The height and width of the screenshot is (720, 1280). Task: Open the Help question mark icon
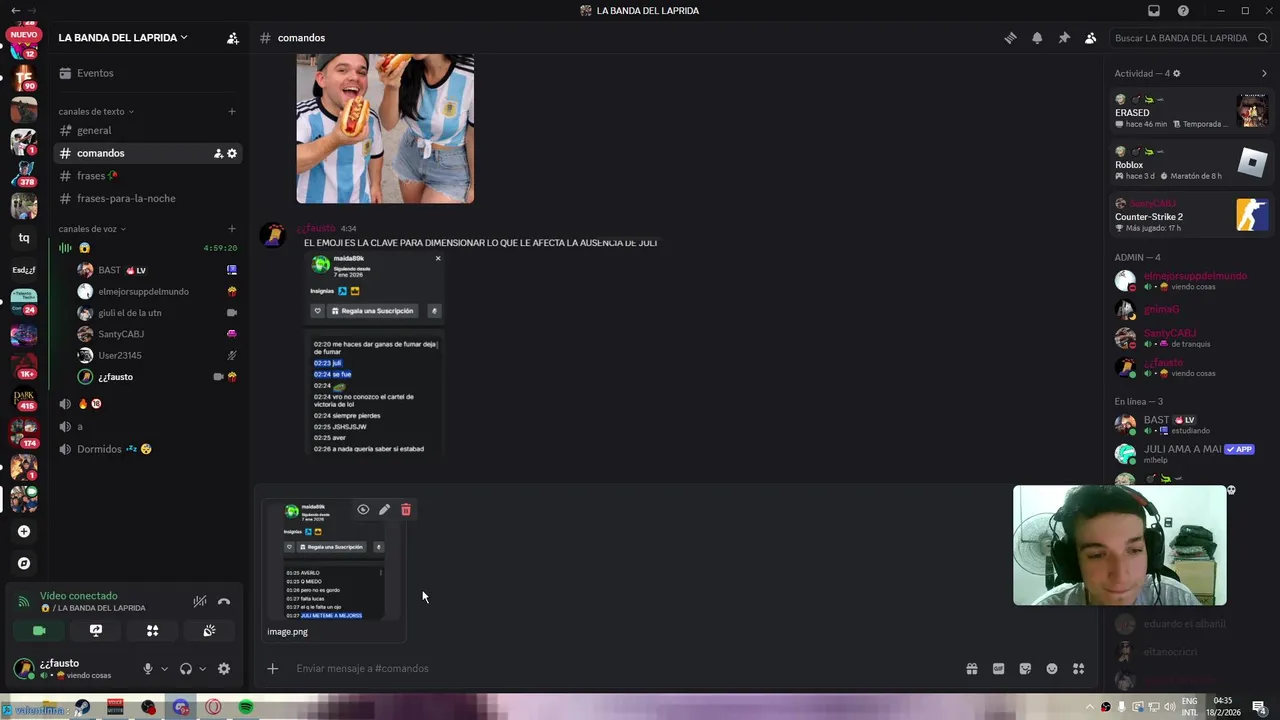tap(1183, 11)
